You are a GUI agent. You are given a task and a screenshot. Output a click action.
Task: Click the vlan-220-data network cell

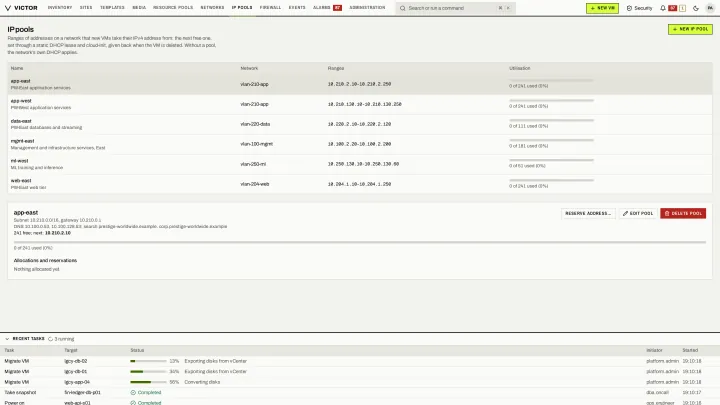[255, 124]
